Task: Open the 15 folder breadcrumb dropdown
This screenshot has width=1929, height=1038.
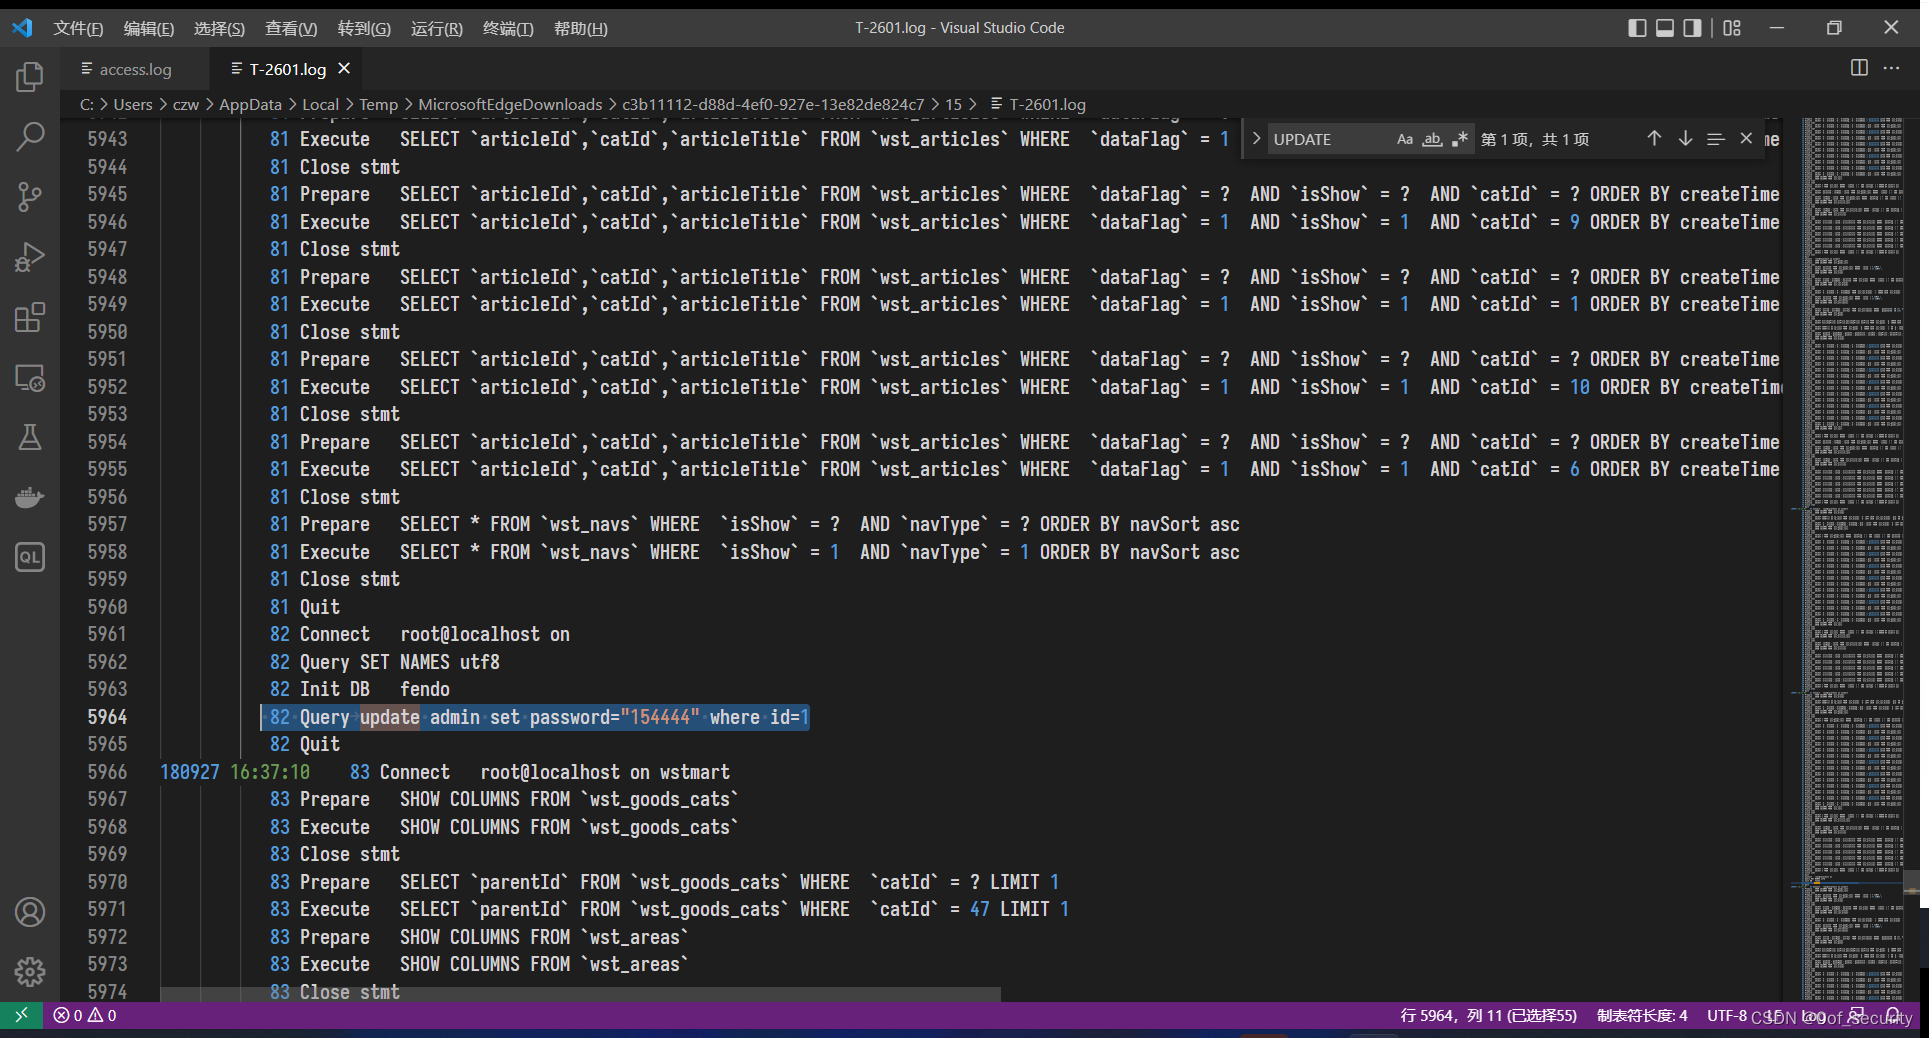Action: pyautogui.click(x=954, y=104)
